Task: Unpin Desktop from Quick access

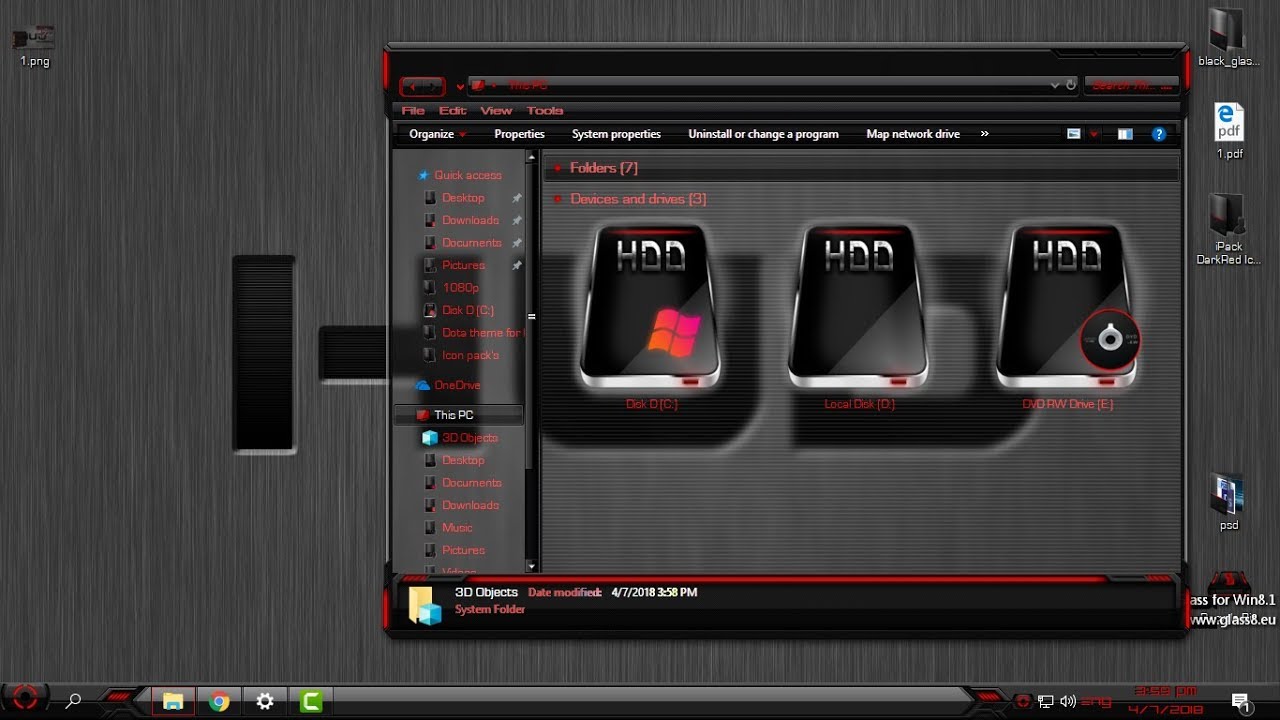Action: click(x=517, y=198)
